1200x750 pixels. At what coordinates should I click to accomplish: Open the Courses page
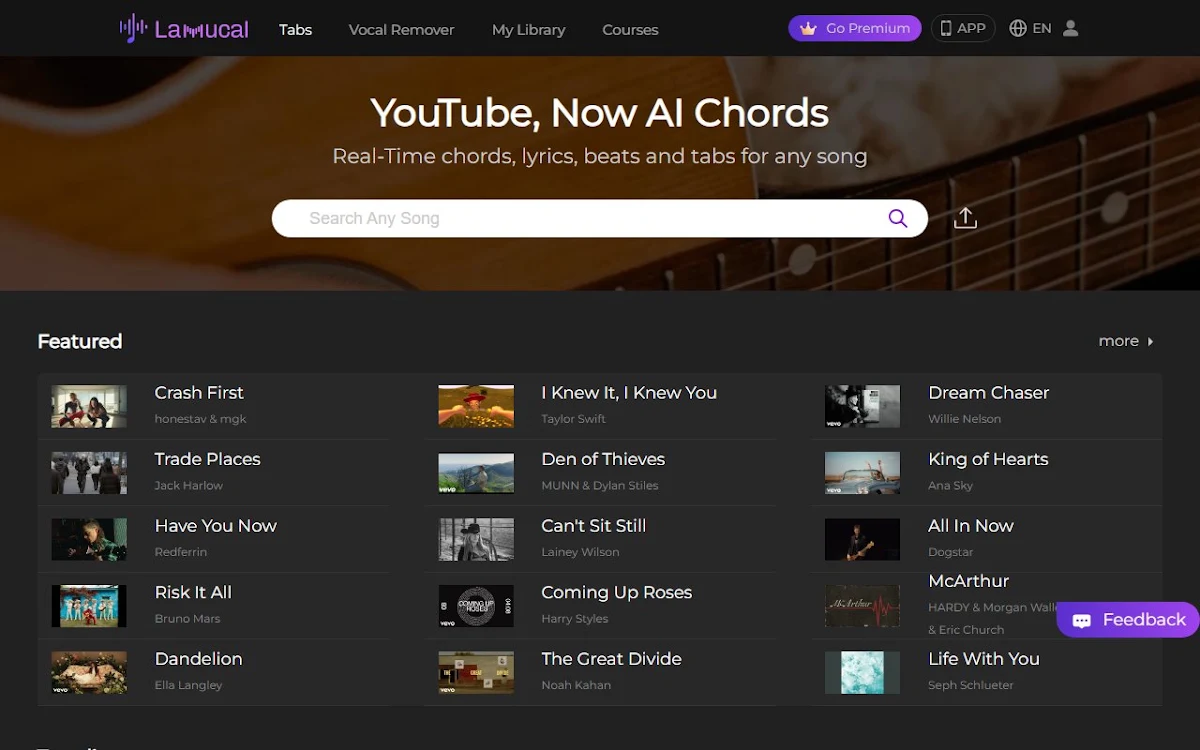point(630,29)
